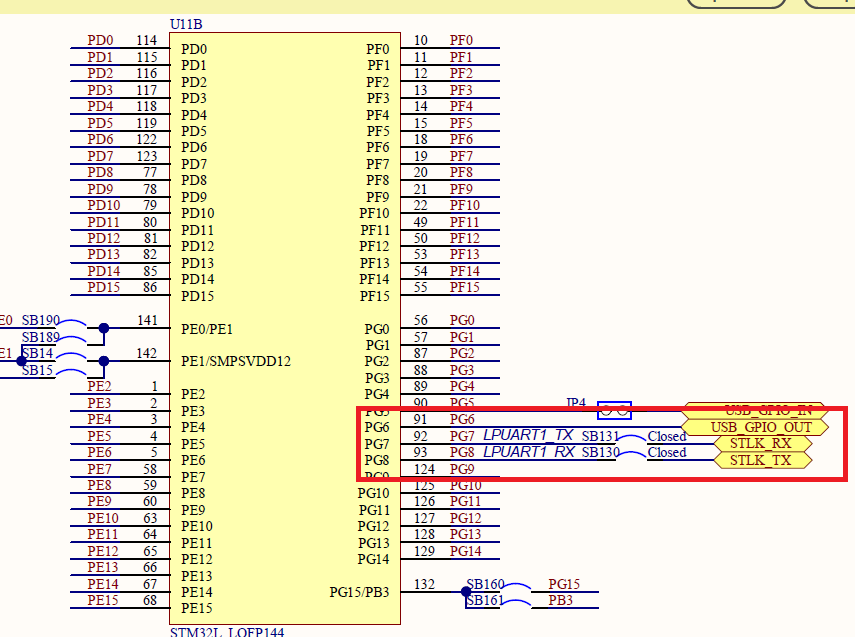Viewport: 855px width, 637px height.
Task: Select solder bridge SB14 label
Action: click(x=37, y=353)
